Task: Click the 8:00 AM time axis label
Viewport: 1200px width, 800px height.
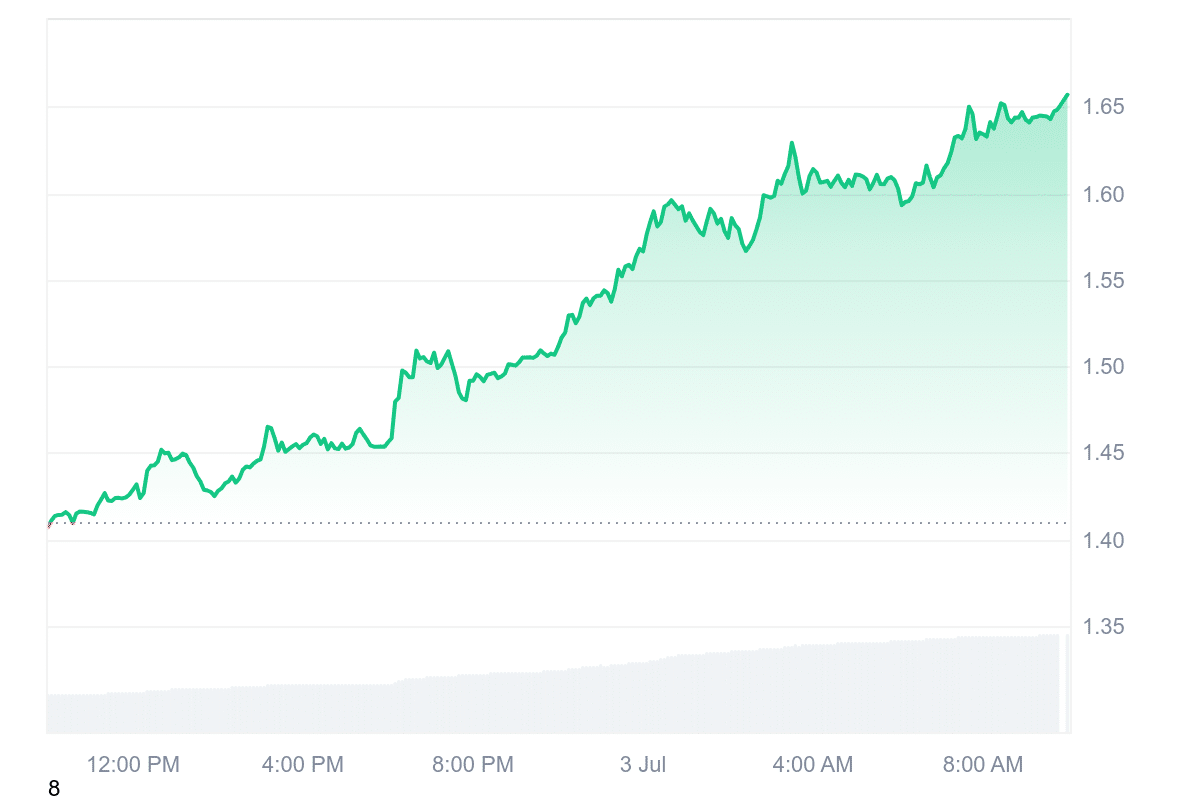Action: tap(983, 765)
